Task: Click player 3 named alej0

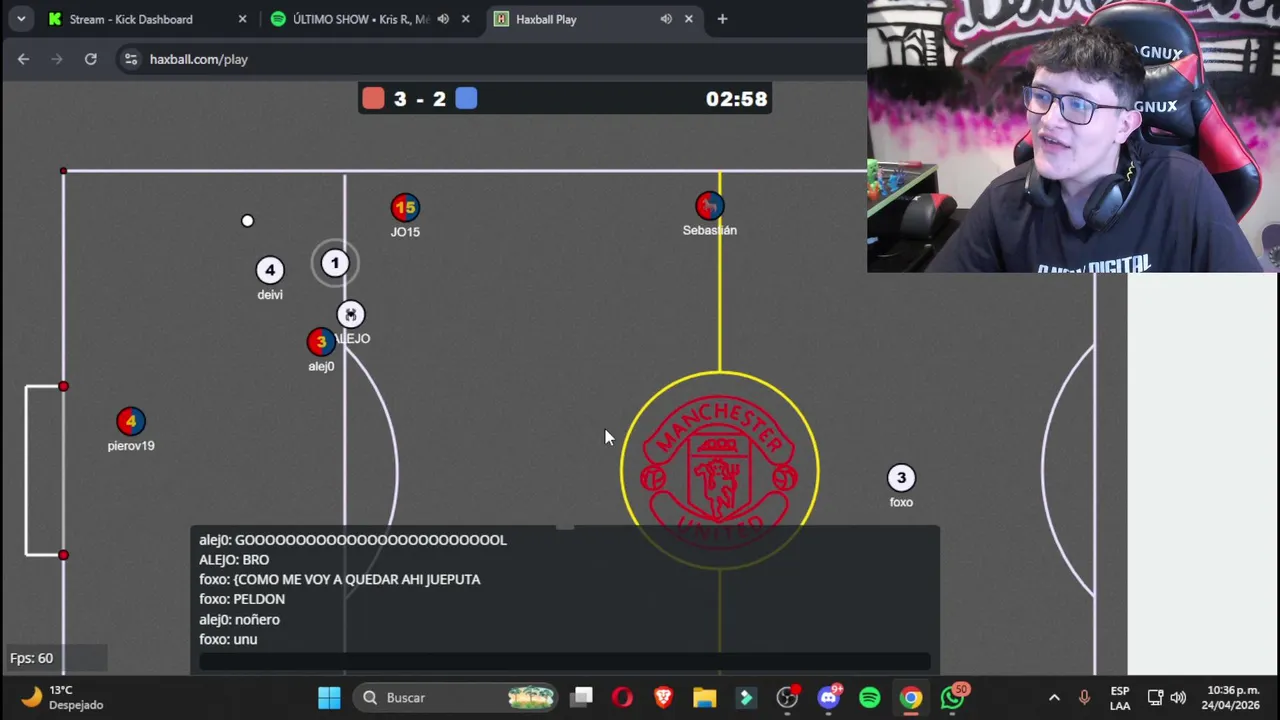Action: (321, 342)
